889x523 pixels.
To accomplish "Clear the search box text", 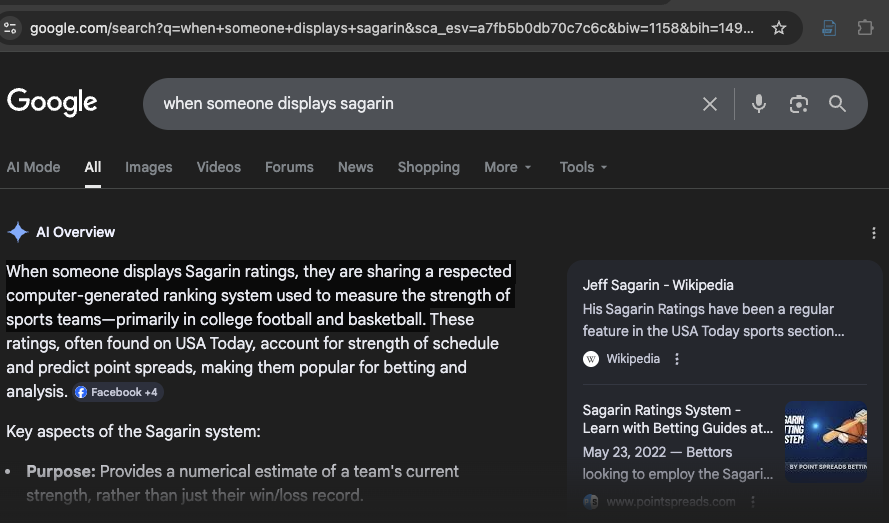I will (710, 104).
